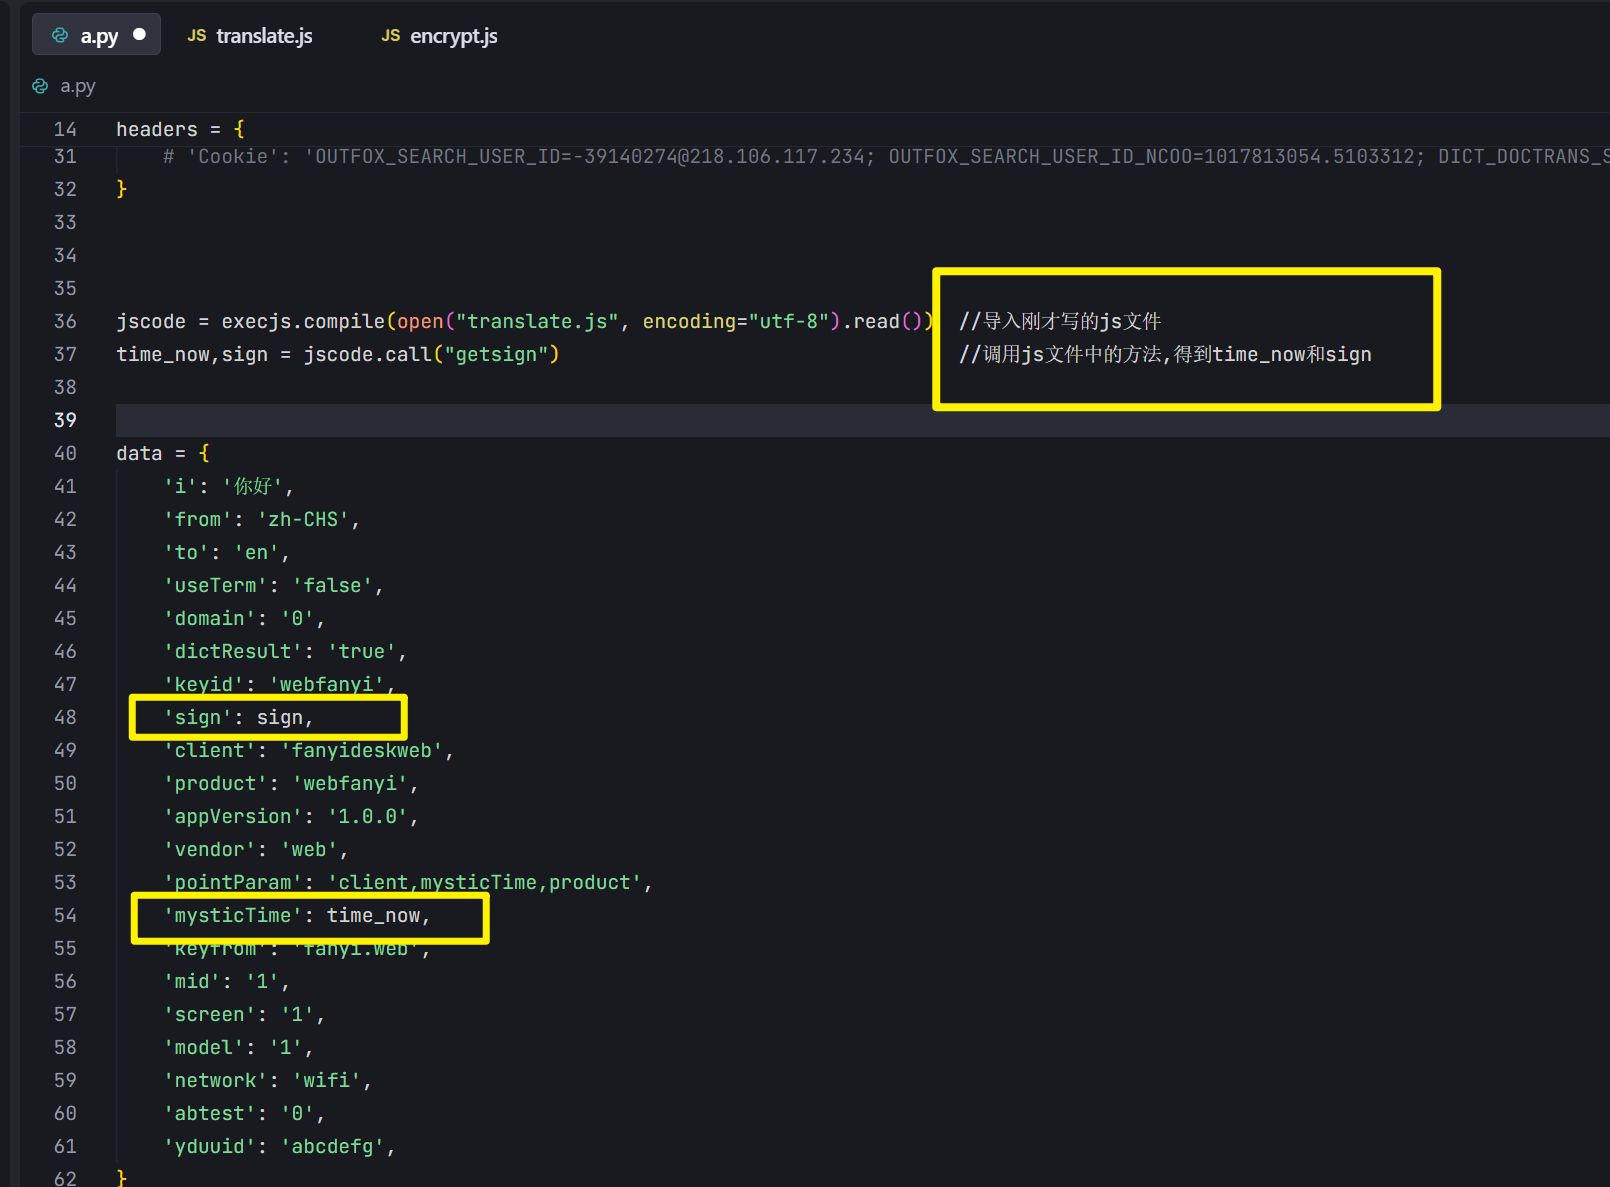This screenshot has width=1610, height=1187.
Task: Click line number 62 in the gutter
Action: pyautogui.click(x=65, y=1178)
